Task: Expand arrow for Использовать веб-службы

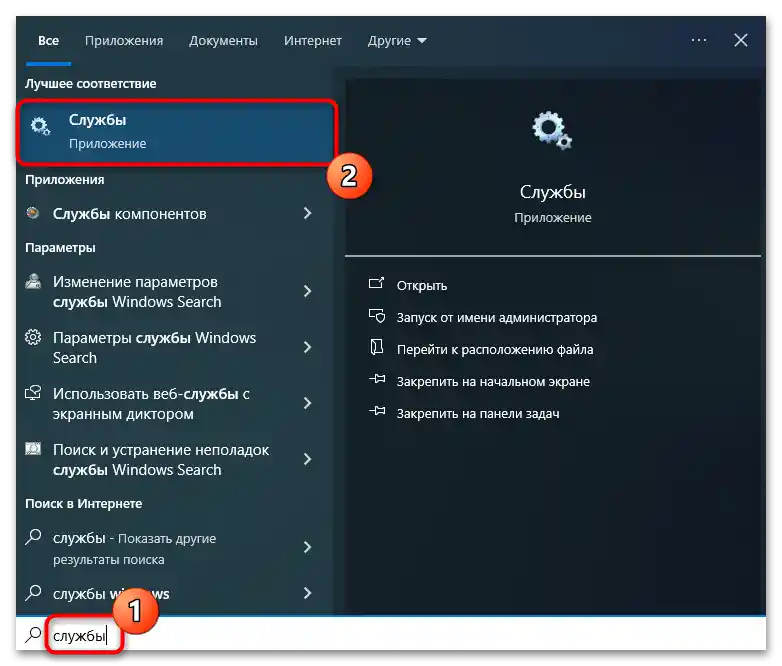Action: (308, 403)
